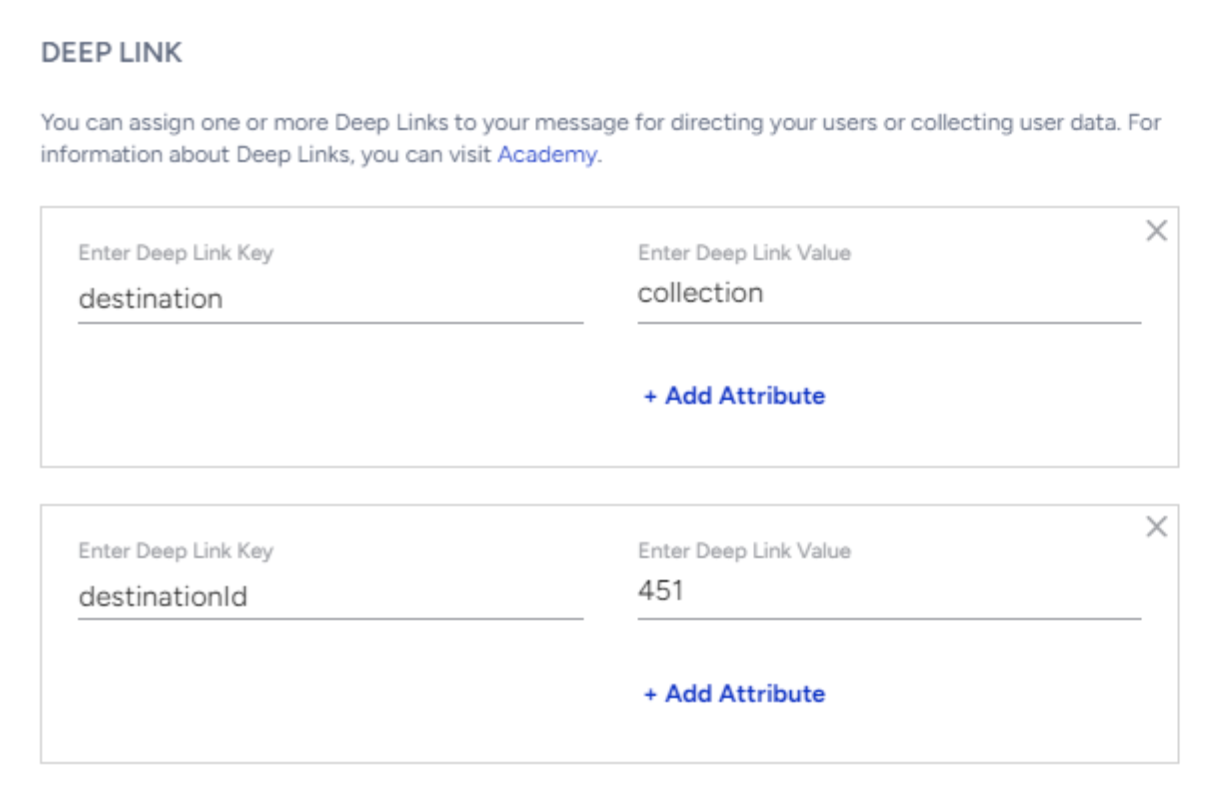Viewport: 1212px width, 794px height.
Task: Remove the destination deep link card
Action: (1156, 231)
